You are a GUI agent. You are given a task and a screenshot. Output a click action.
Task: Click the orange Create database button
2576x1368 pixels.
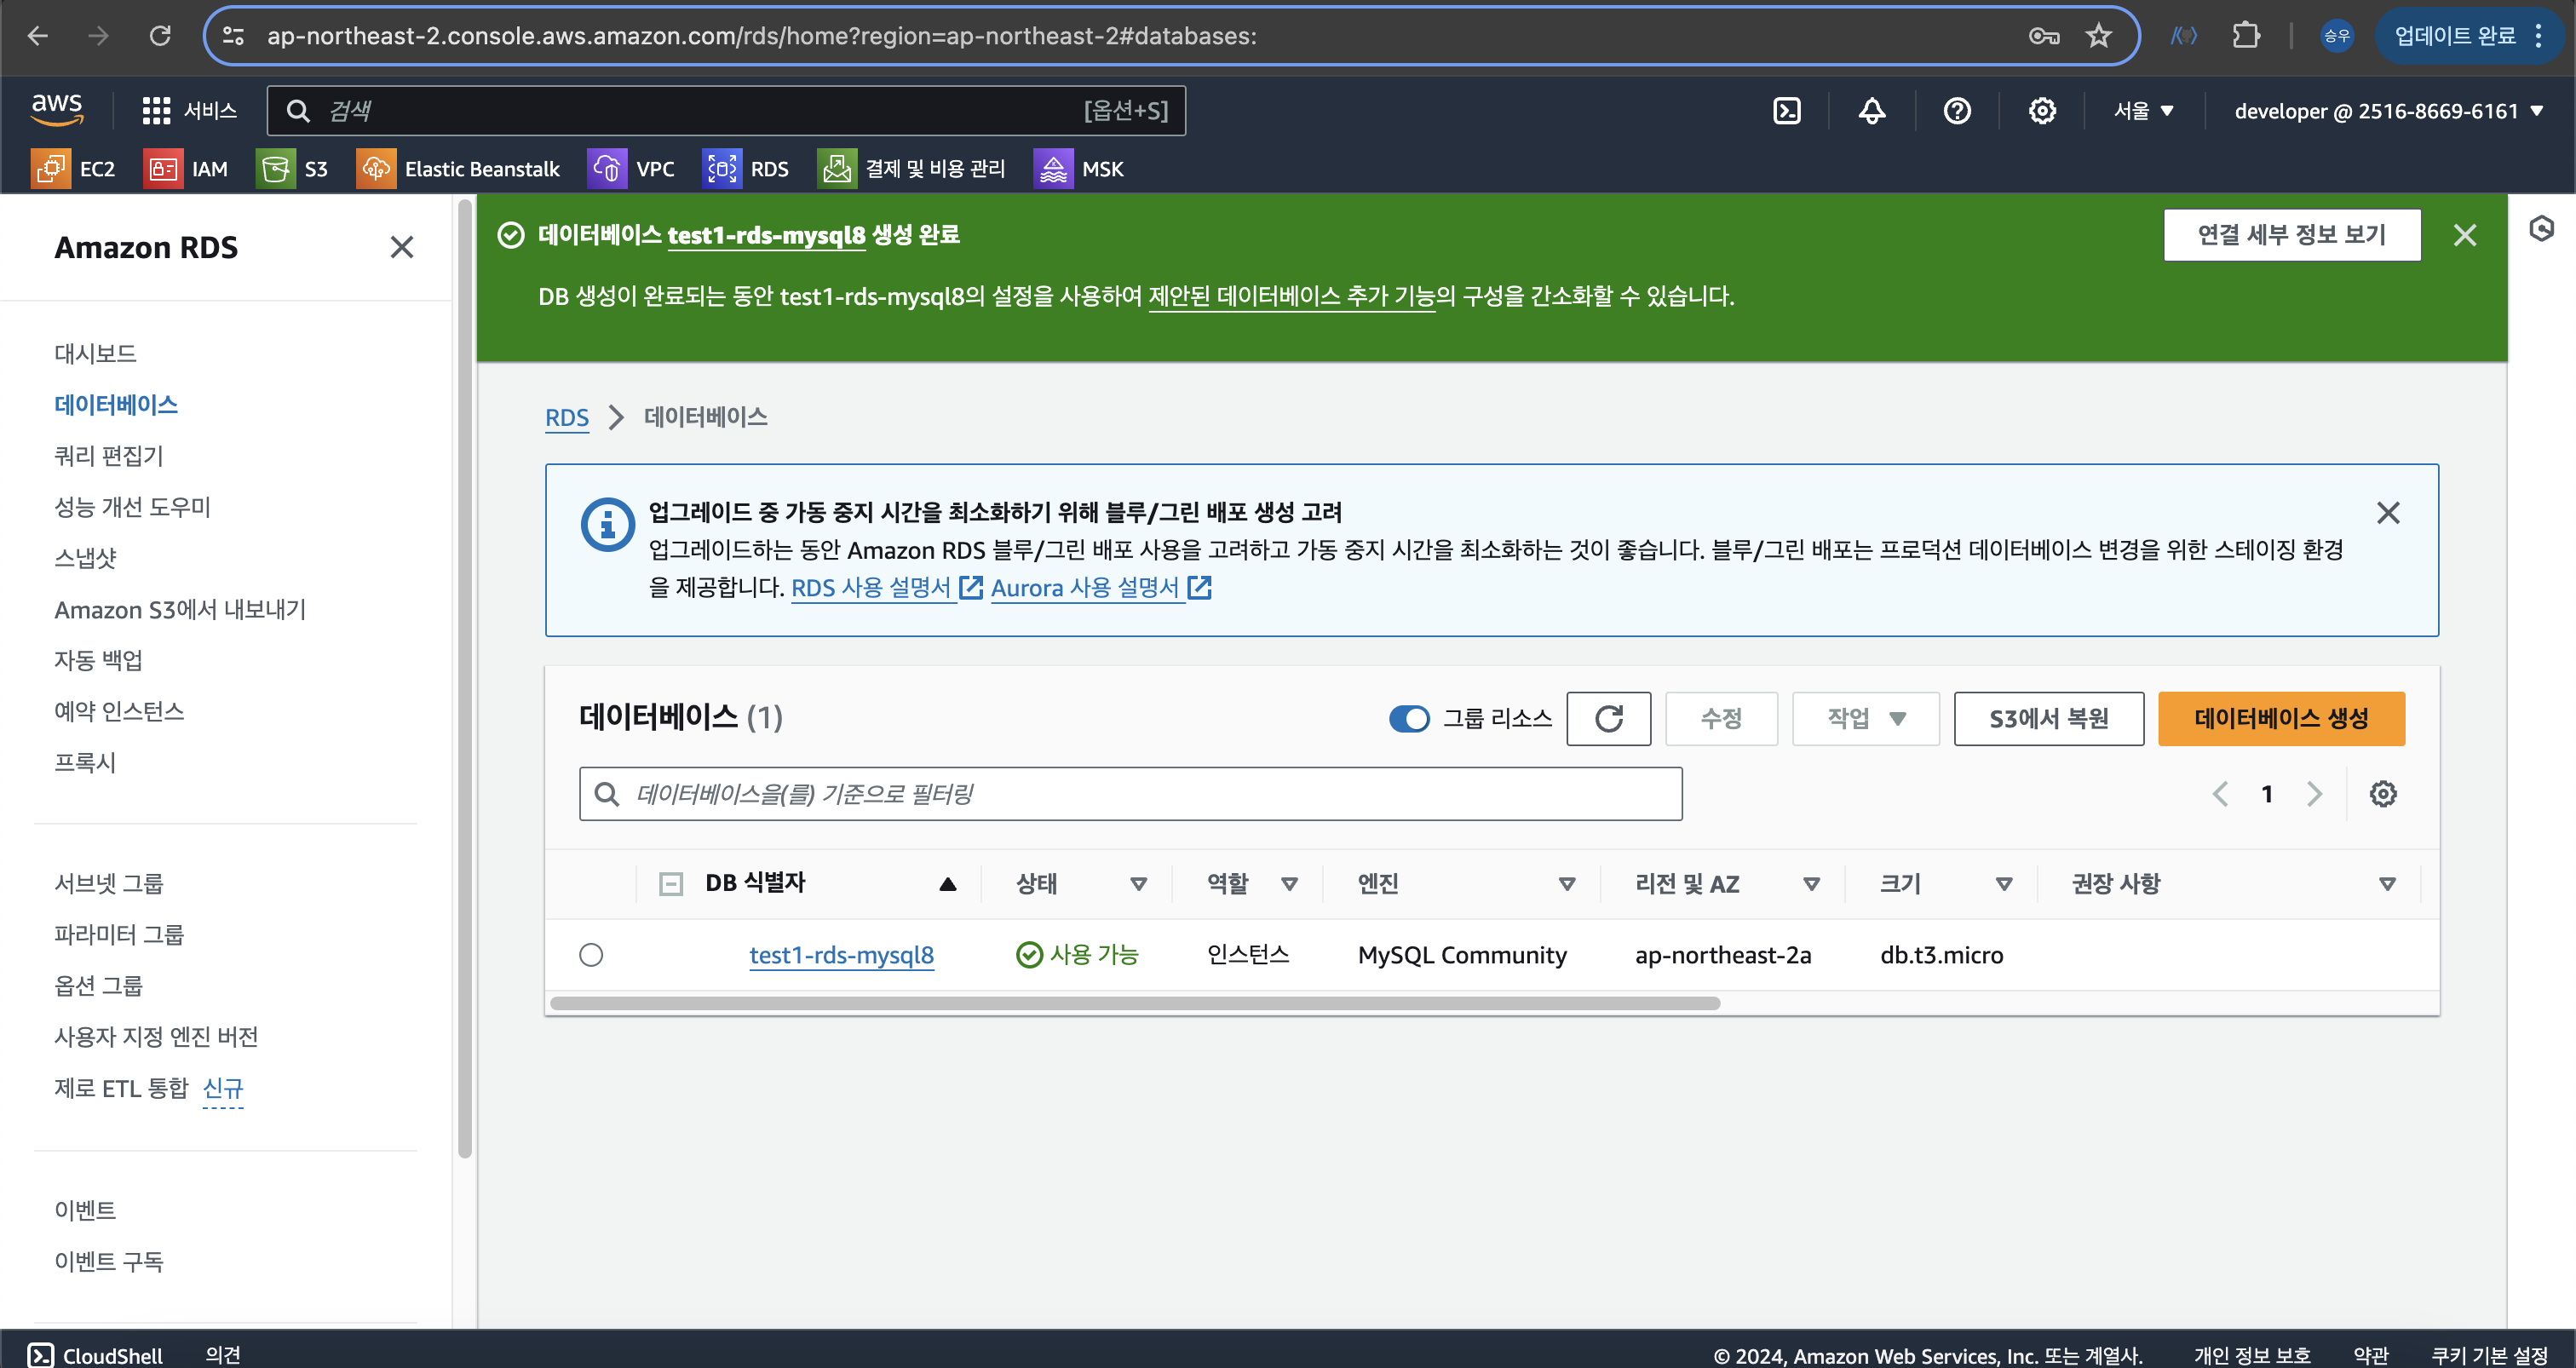pyautogui.click(x=2281, y=718)
